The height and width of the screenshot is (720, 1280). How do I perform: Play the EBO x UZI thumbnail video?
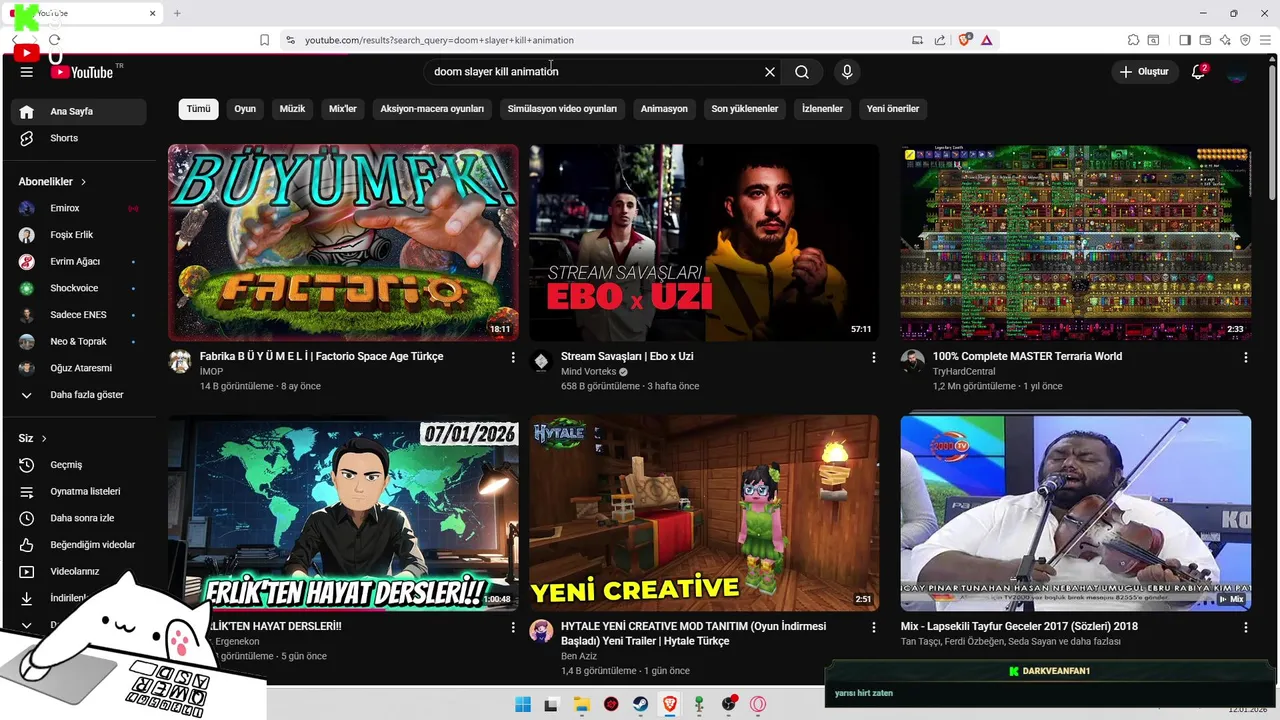pos(704,243)
